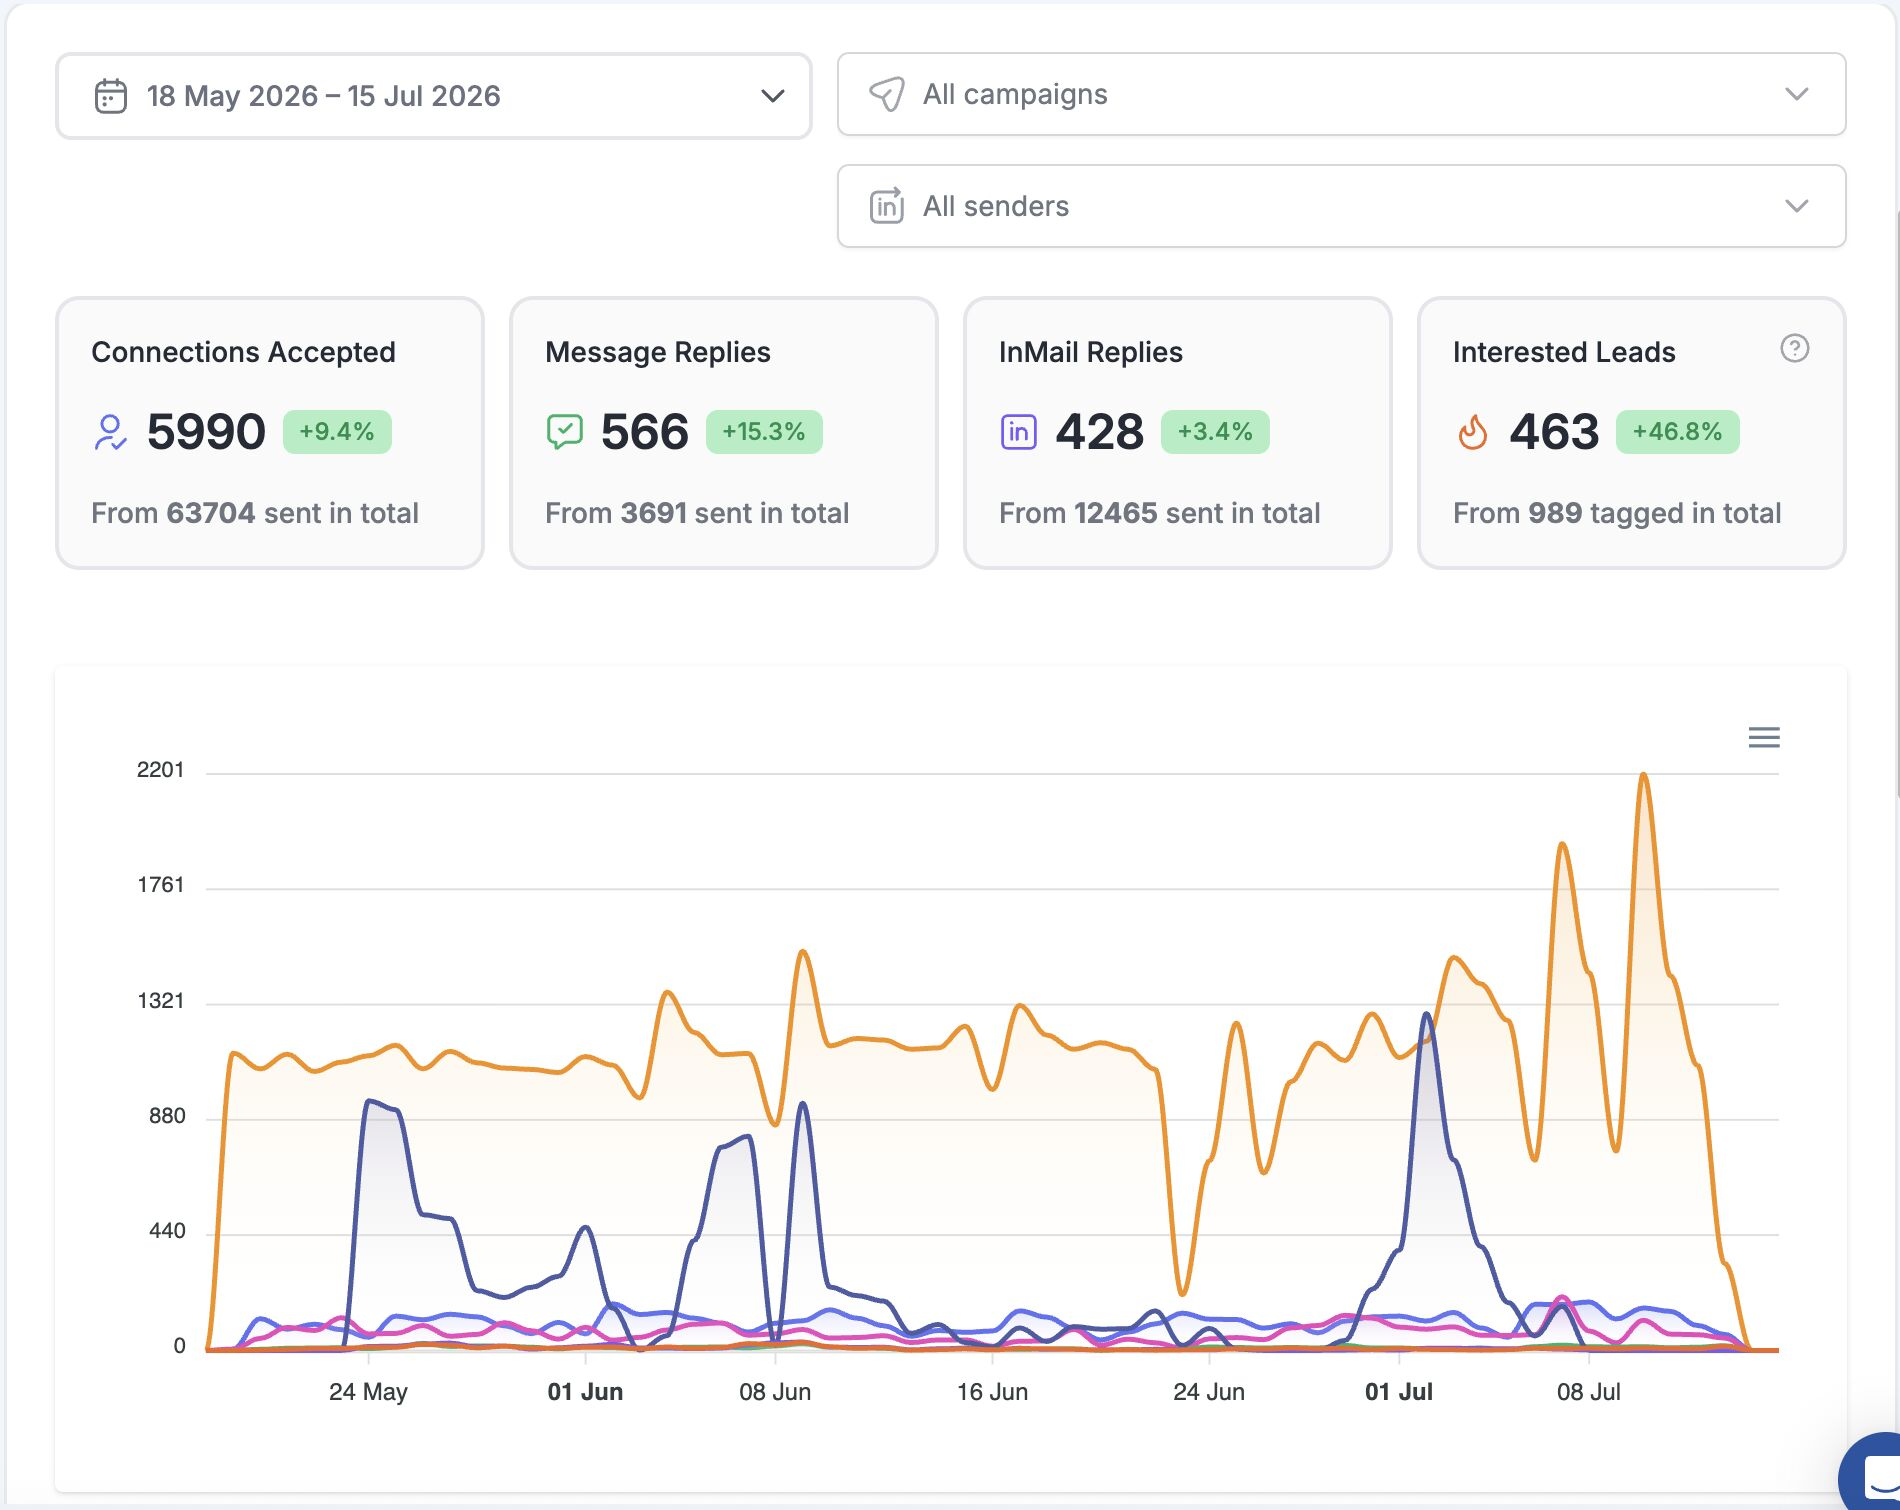
Task: Click 'From 12465 sent in total' text
Action: (x=1159, y=513)
